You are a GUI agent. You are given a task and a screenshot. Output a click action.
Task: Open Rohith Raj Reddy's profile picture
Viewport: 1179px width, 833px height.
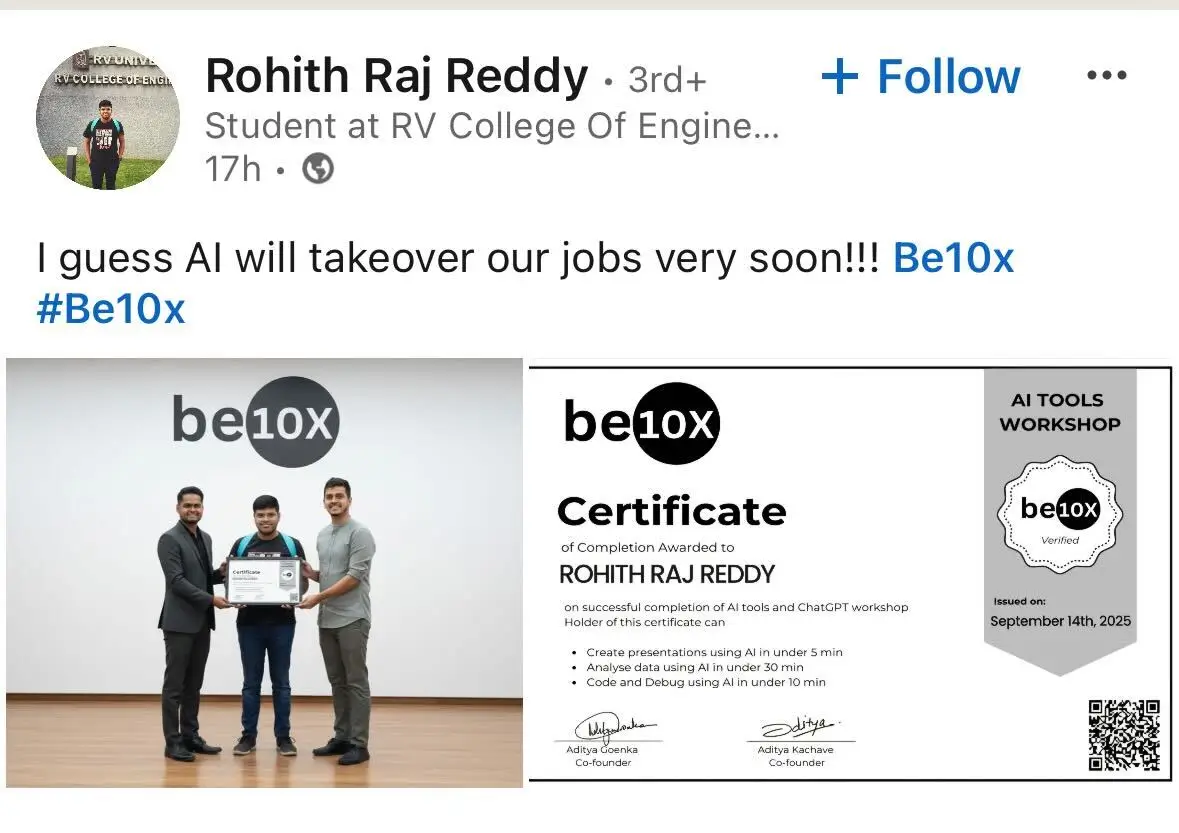(x=108, y=117)
